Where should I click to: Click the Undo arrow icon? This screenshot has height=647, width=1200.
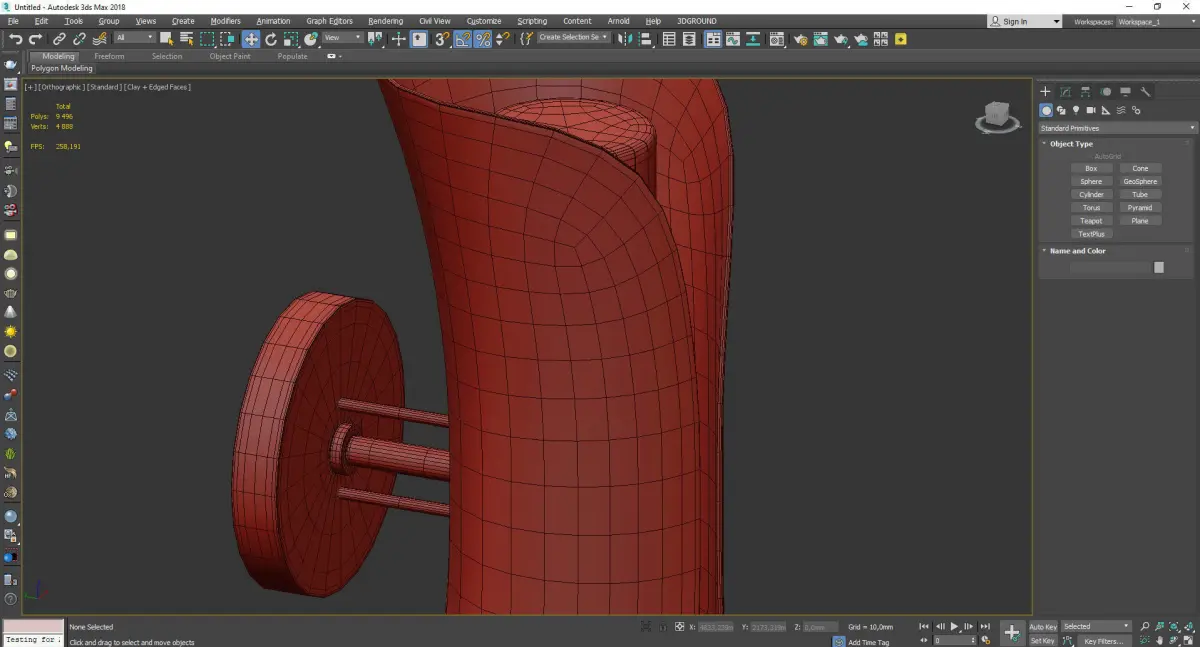coord(15,39)
